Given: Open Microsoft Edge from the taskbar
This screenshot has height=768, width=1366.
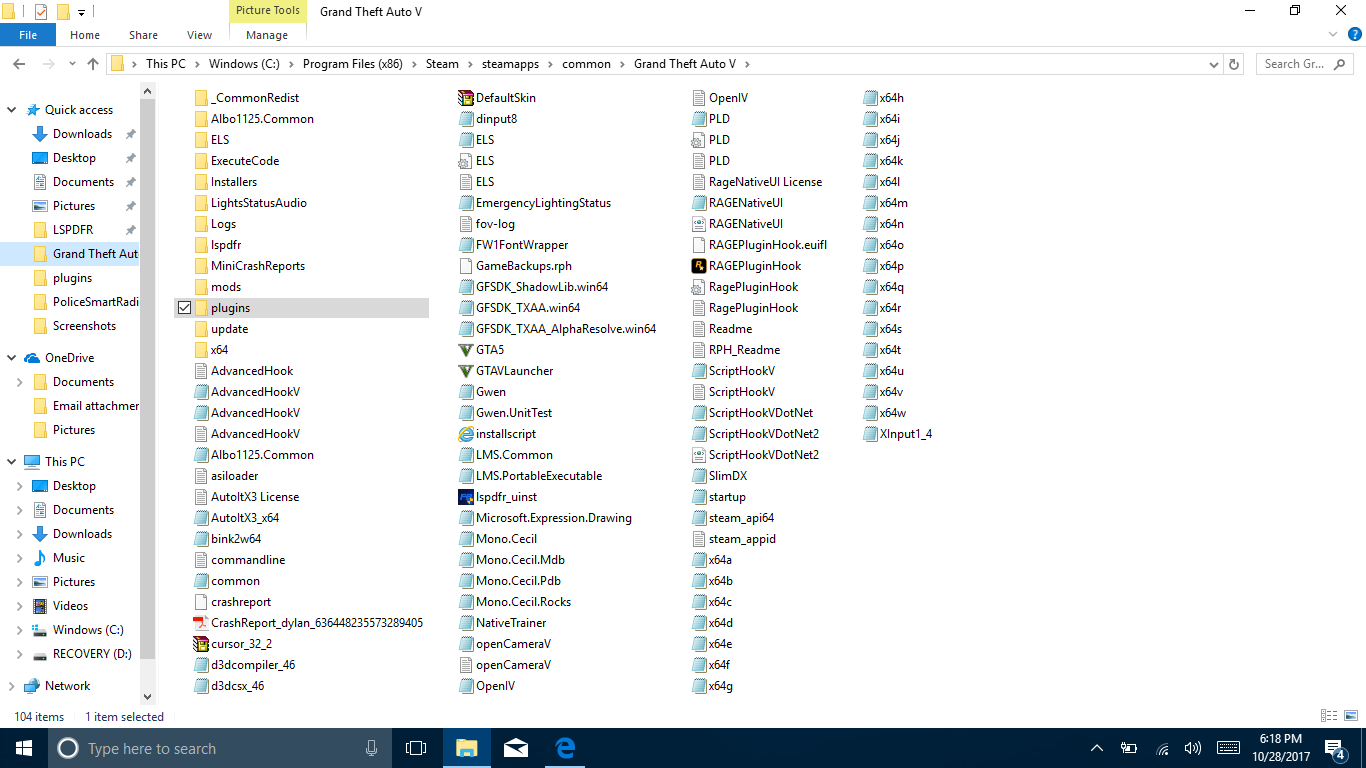Looking at the screenshot, I should pyautogui.click(x=565, y=748).
